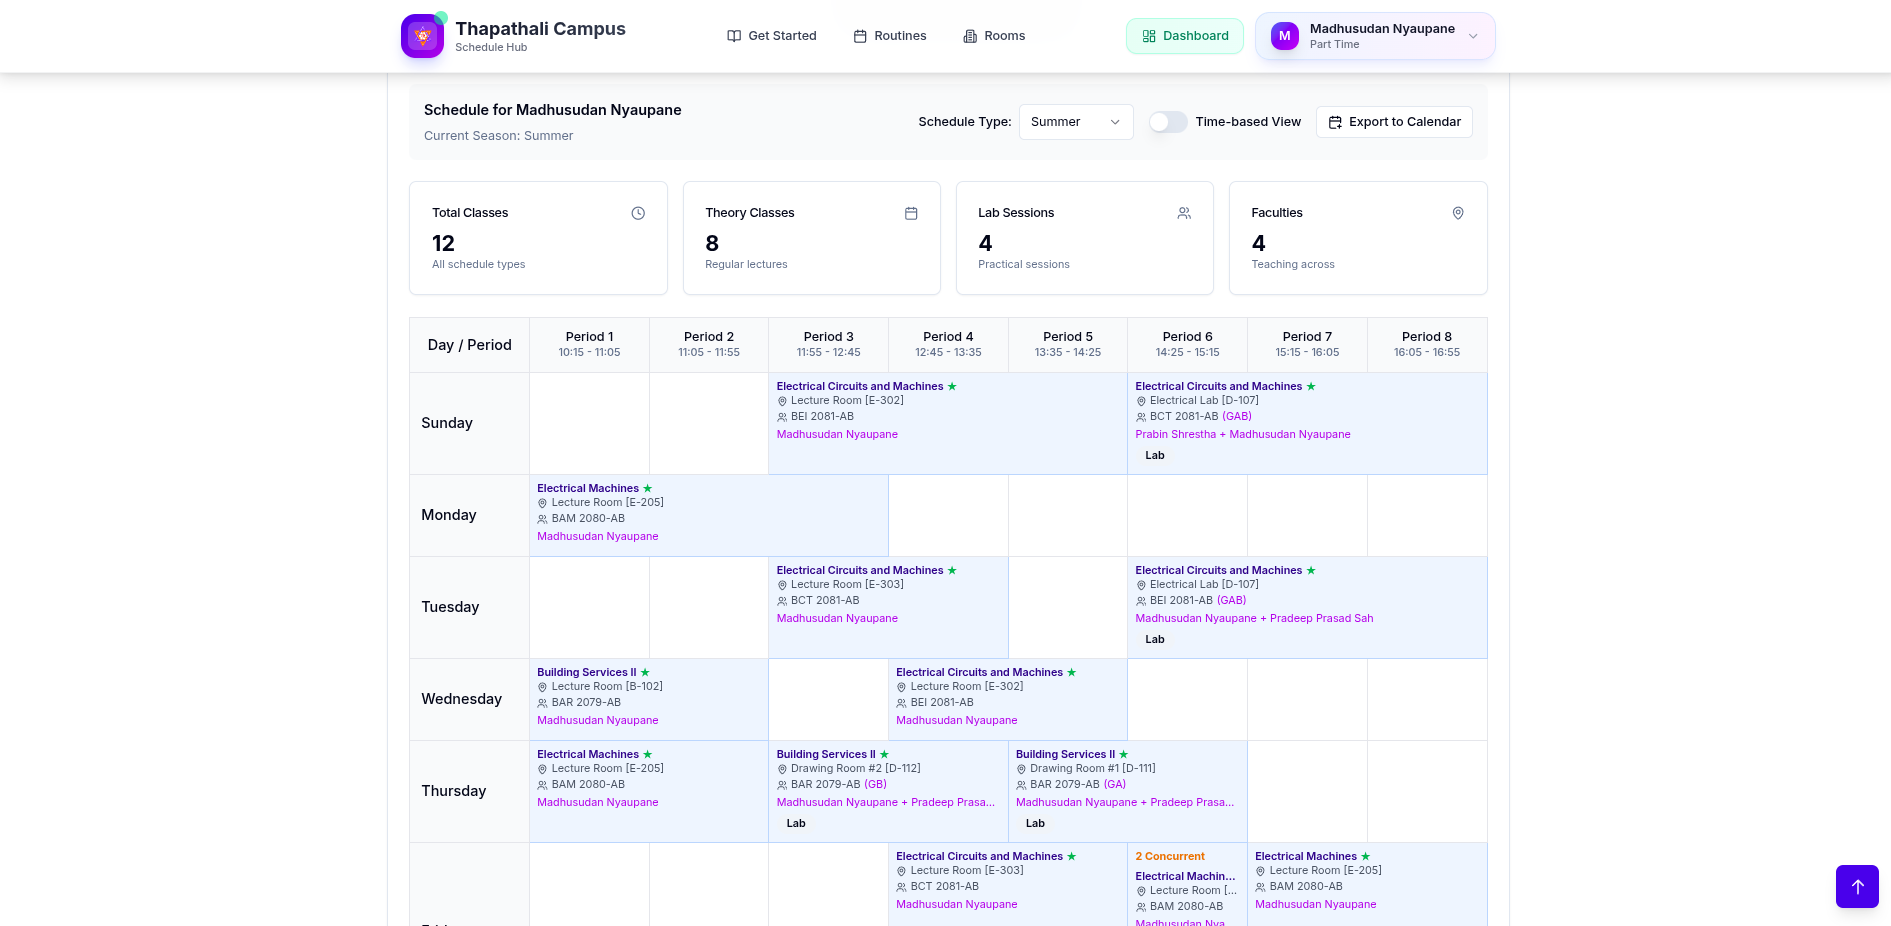Screen dimensions: 1891x926
Task: Click the green star on Tuesday lab title
Action: (x=1311, y=570)
